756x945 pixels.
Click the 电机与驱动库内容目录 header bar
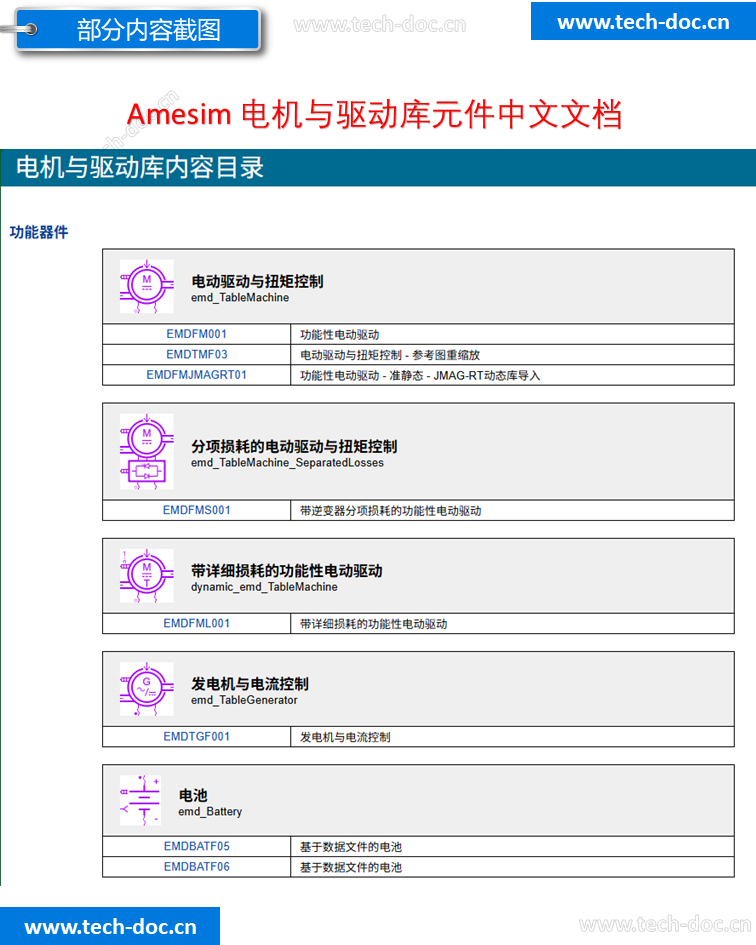378,168
